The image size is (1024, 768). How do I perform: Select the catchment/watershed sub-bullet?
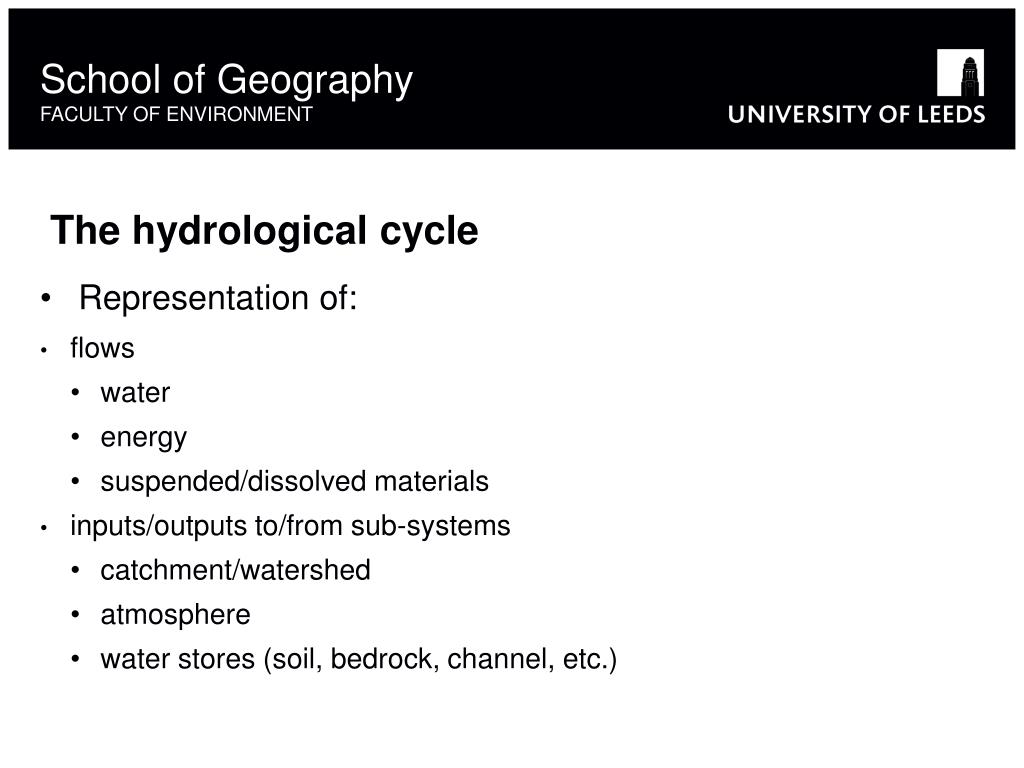tap(235, 570)
